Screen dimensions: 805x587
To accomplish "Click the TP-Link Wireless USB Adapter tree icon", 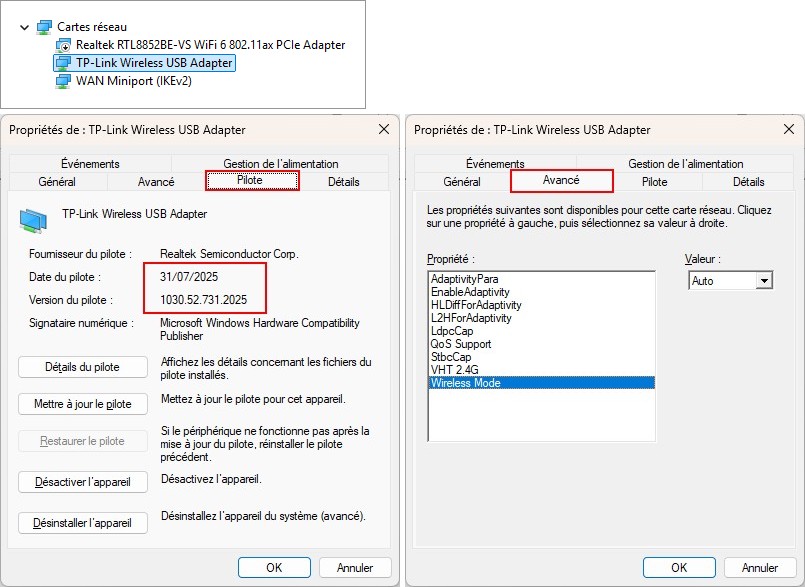I will tap(63, 63).
